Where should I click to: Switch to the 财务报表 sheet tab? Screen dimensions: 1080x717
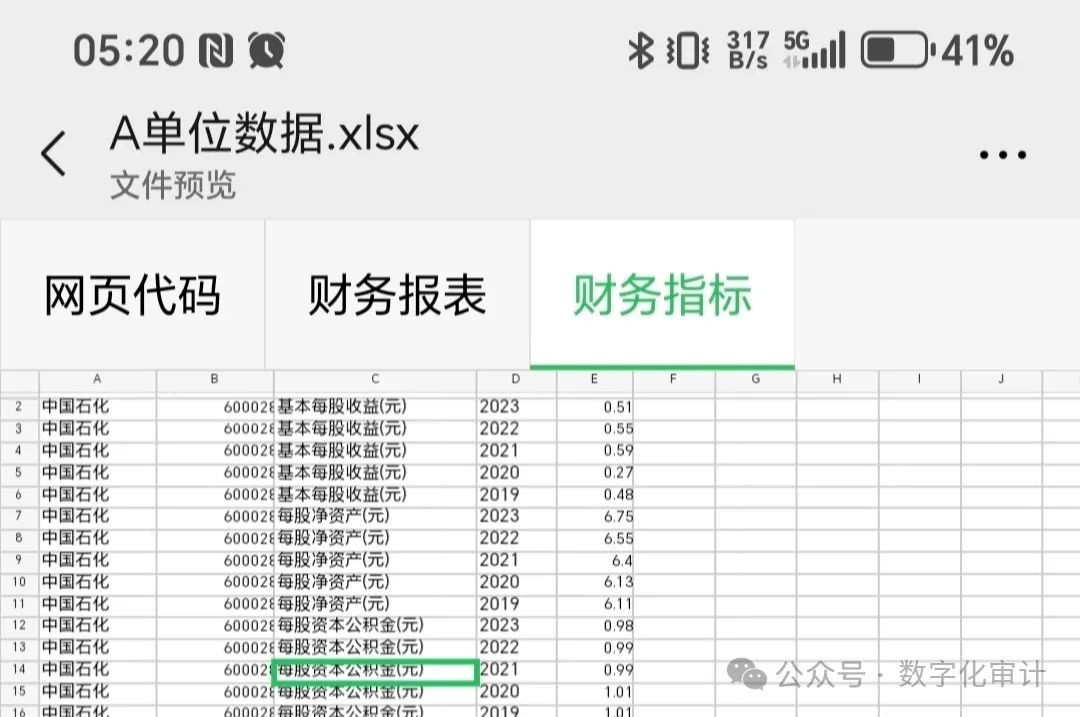tap(397, 295)
